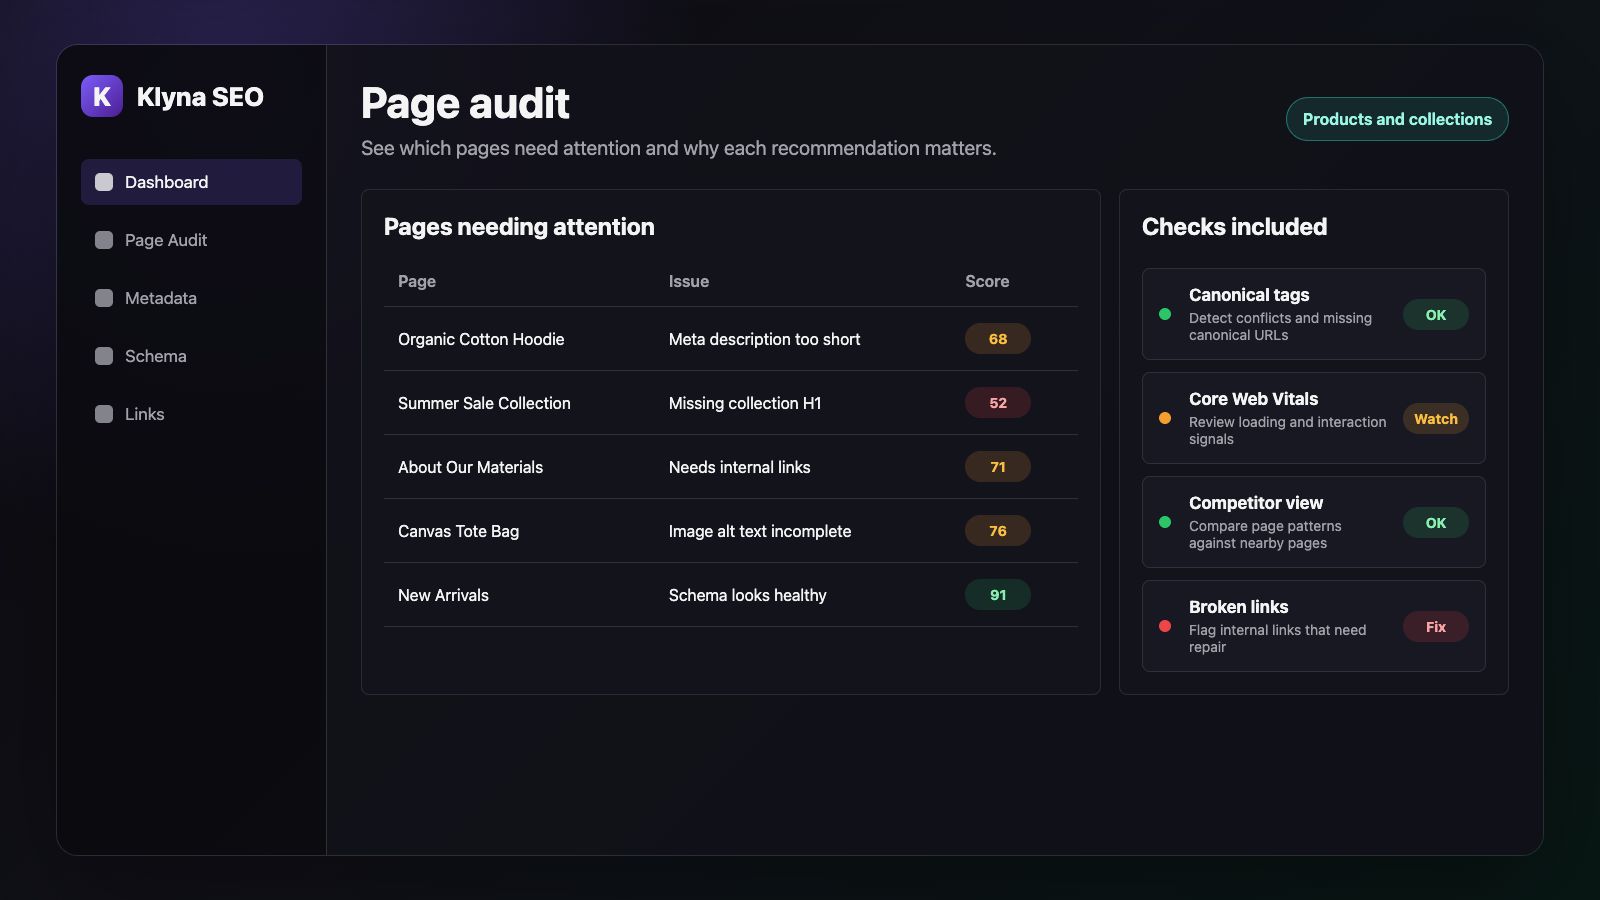This screenshot has height=900, width=1600.
Task: Click the page audit subtitle text
Action: pos(678,148)
